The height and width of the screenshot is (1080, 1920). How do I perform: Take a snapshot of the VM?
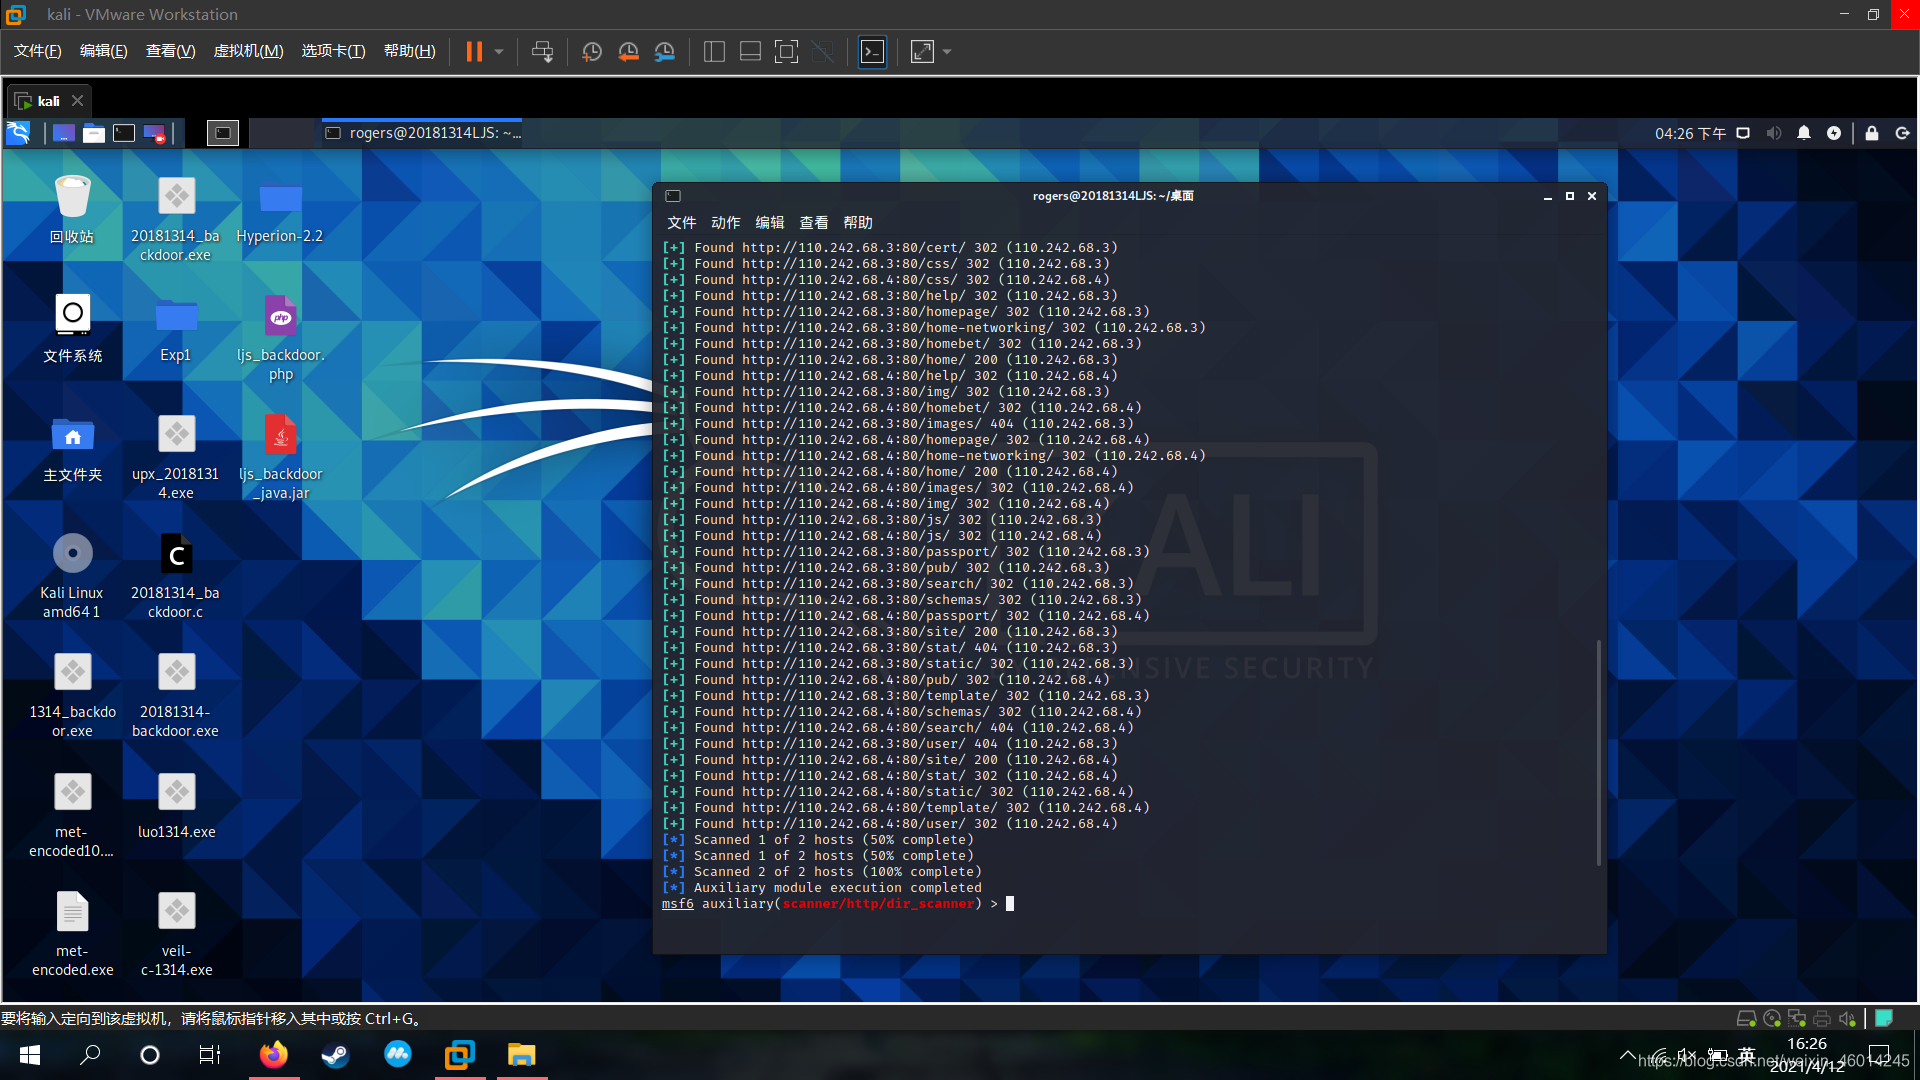click(x=592, y=51)
